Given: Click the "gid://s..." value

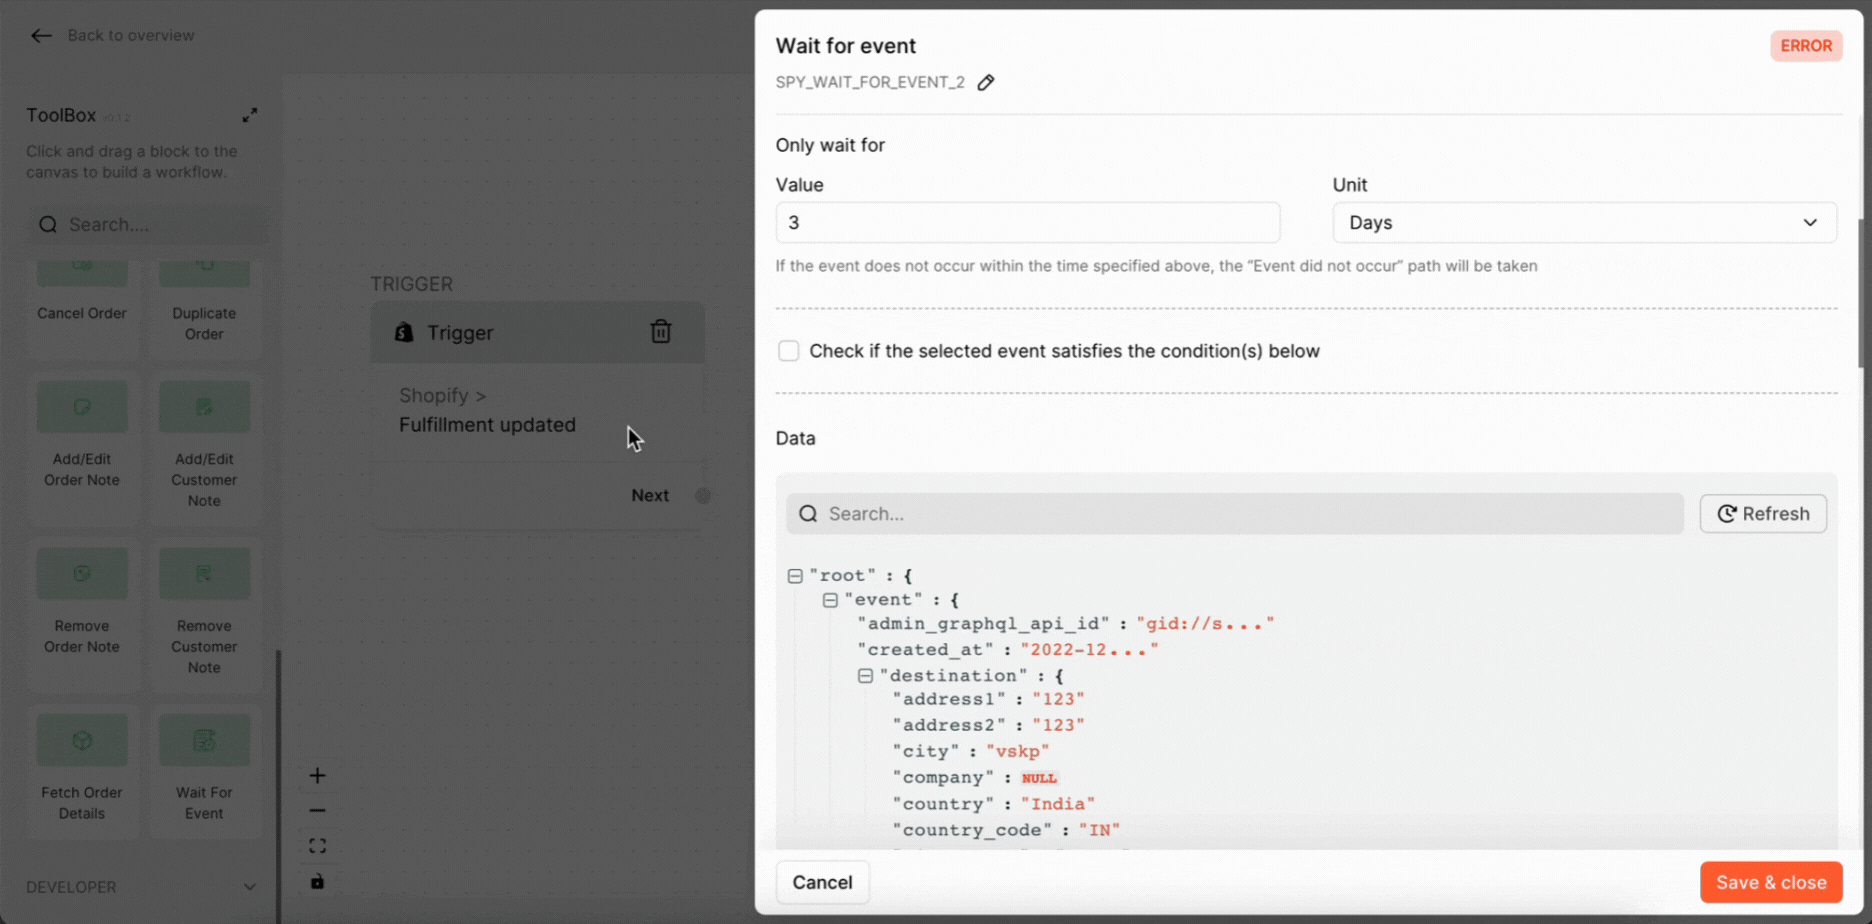Looking at the screenshot, I should click(x=1205, y=624).
